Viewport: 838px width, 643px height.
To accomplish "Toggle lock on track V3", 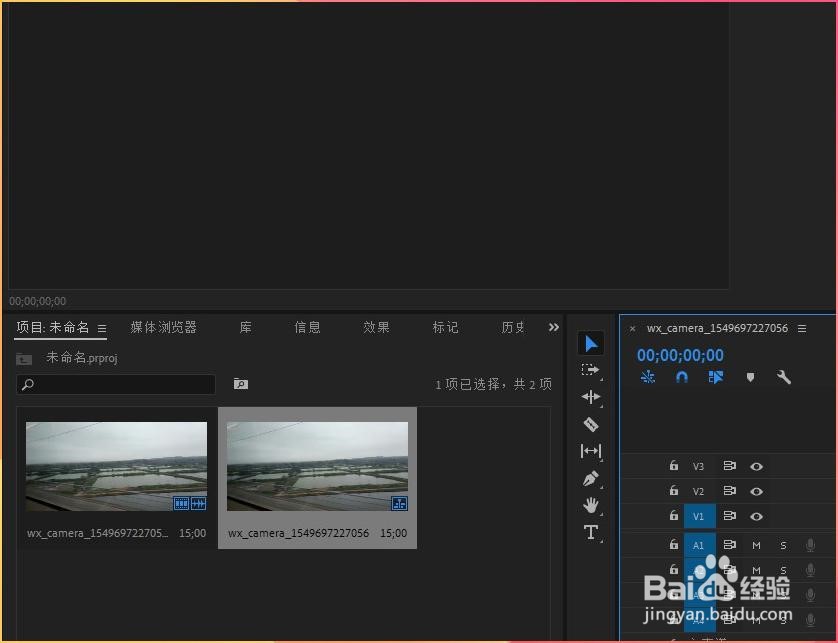I will coord(673,466).
